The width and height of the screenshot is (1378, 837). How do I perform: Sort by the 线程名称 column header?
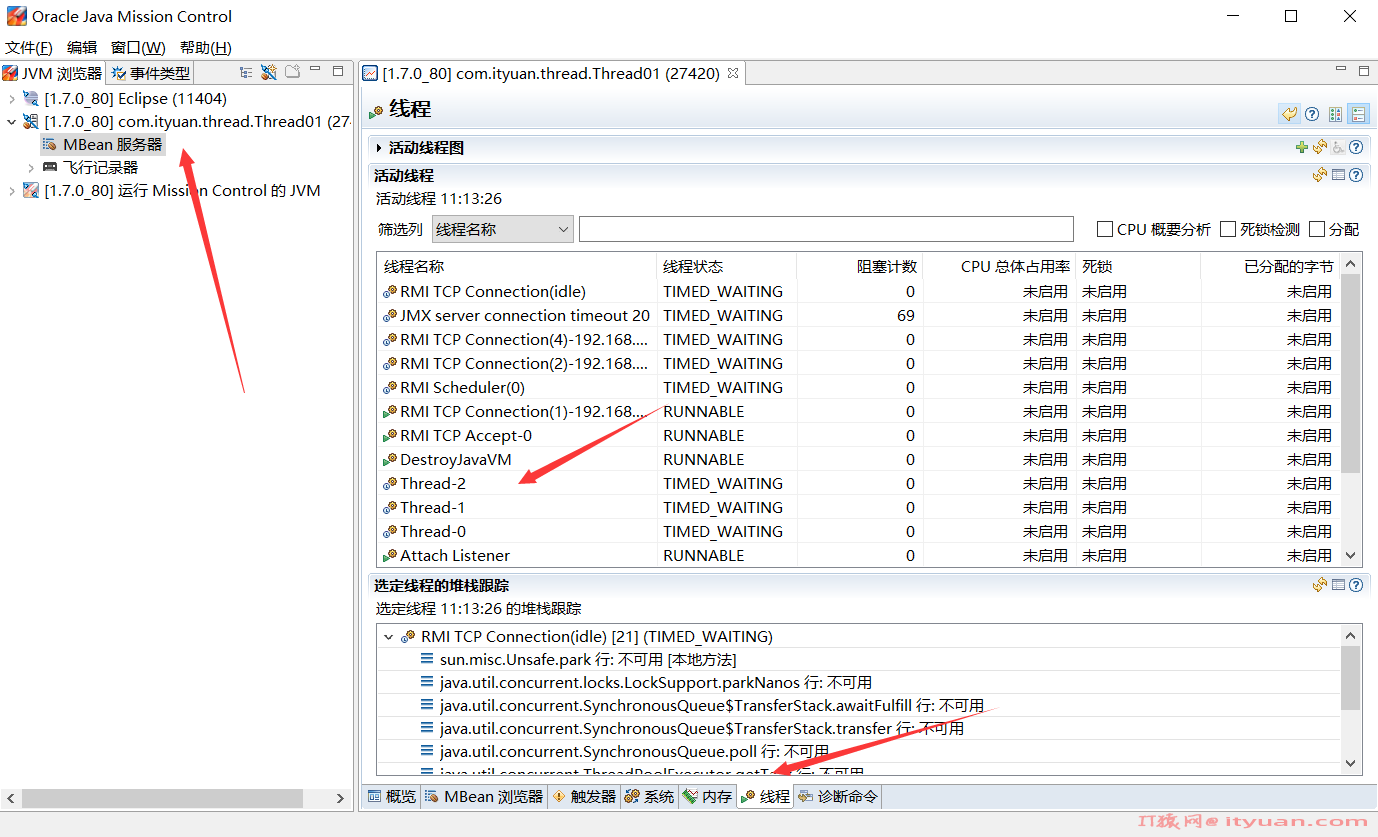pos(517,267)
